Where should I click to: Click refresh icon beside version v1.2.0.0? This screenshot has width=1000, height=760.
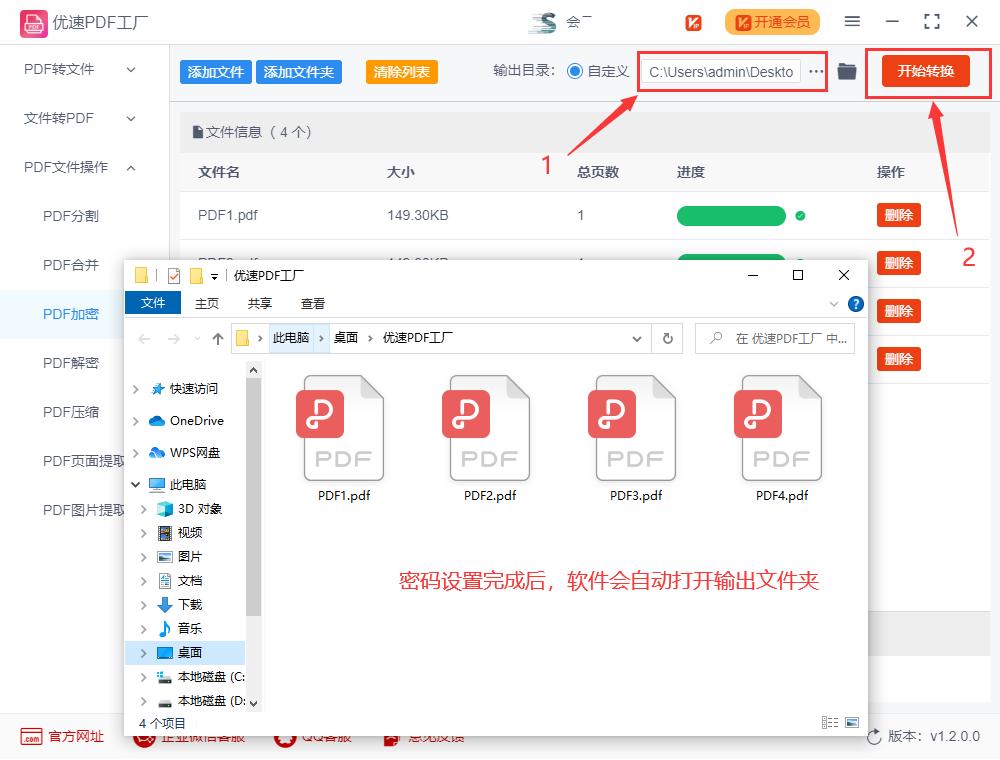tap(876, 737)
